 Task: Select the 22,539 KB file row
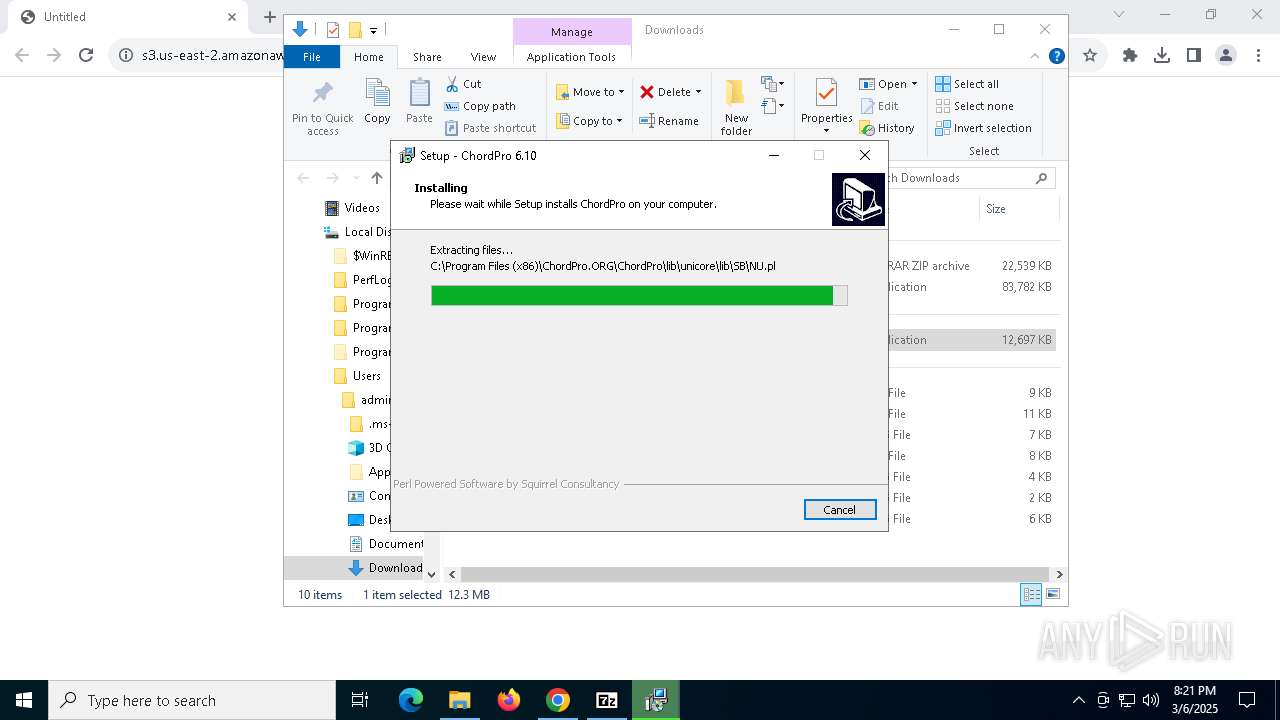click(971, 266)
